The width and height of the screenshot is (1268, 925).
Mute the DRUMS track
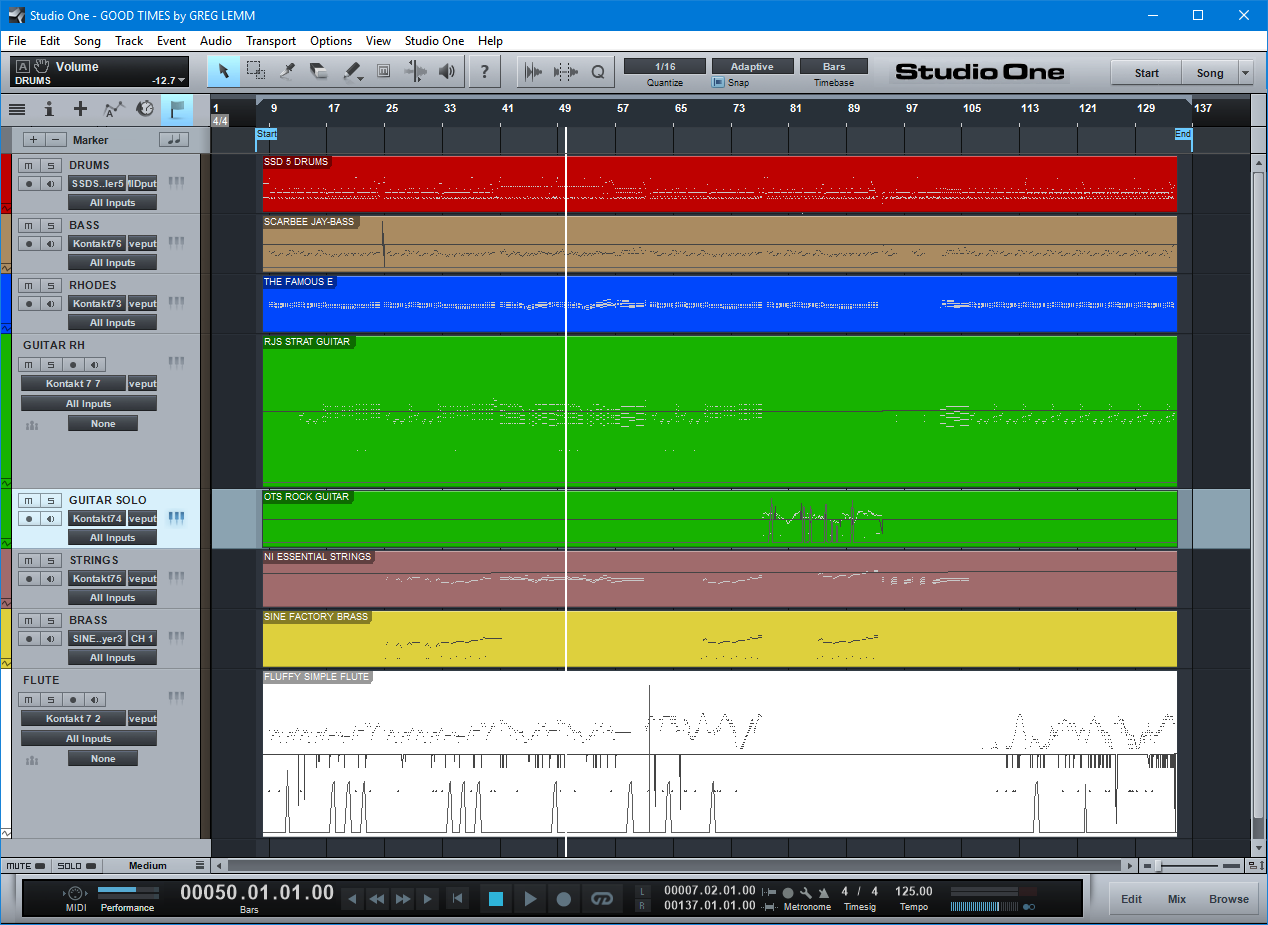click(x=29, y=165)
